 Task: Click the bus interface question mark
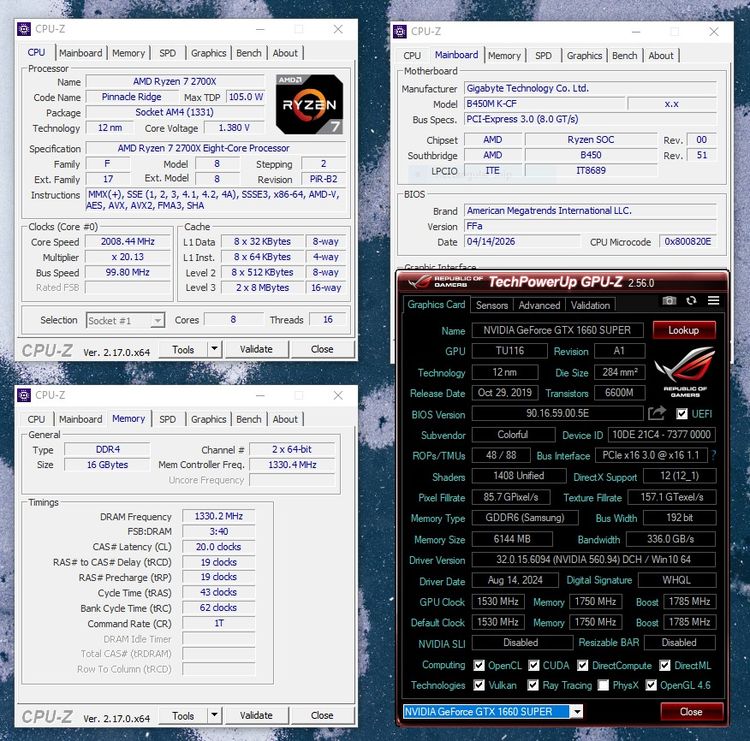(x=714, y=455)
